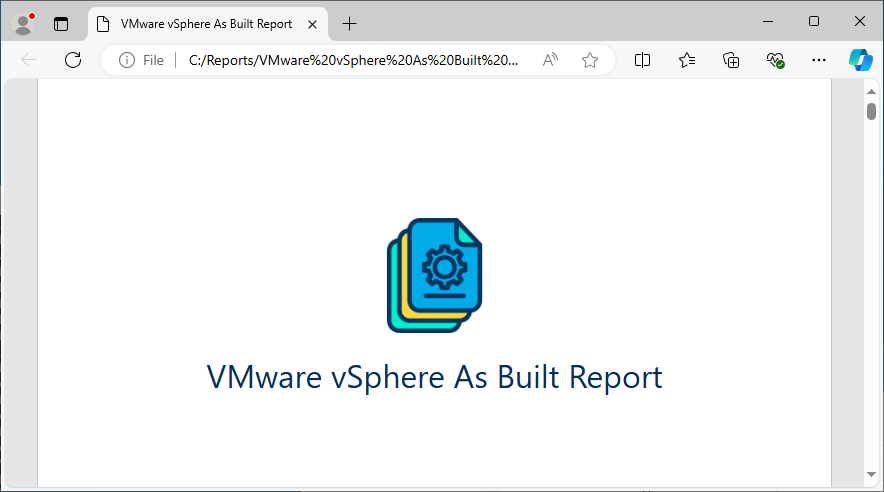Click the report document gear logo

pos(435,275)
